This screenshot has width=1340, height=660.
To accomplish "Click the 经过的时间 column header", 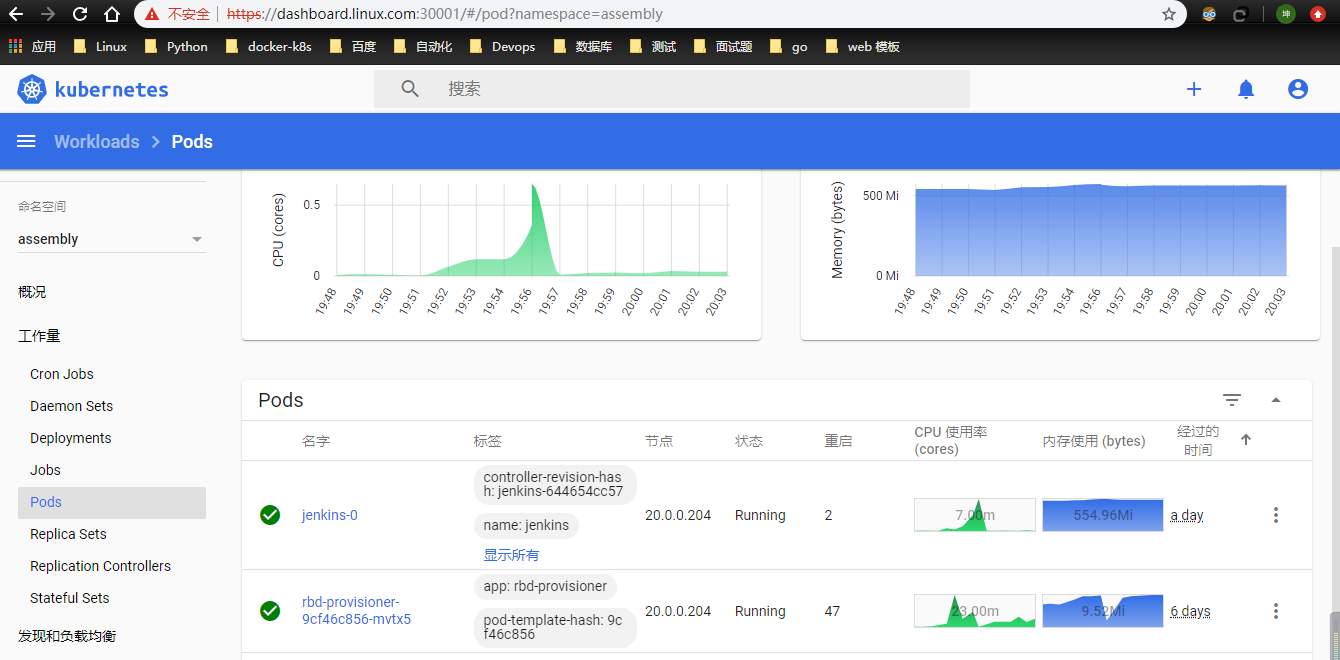I will [1198, 441].
